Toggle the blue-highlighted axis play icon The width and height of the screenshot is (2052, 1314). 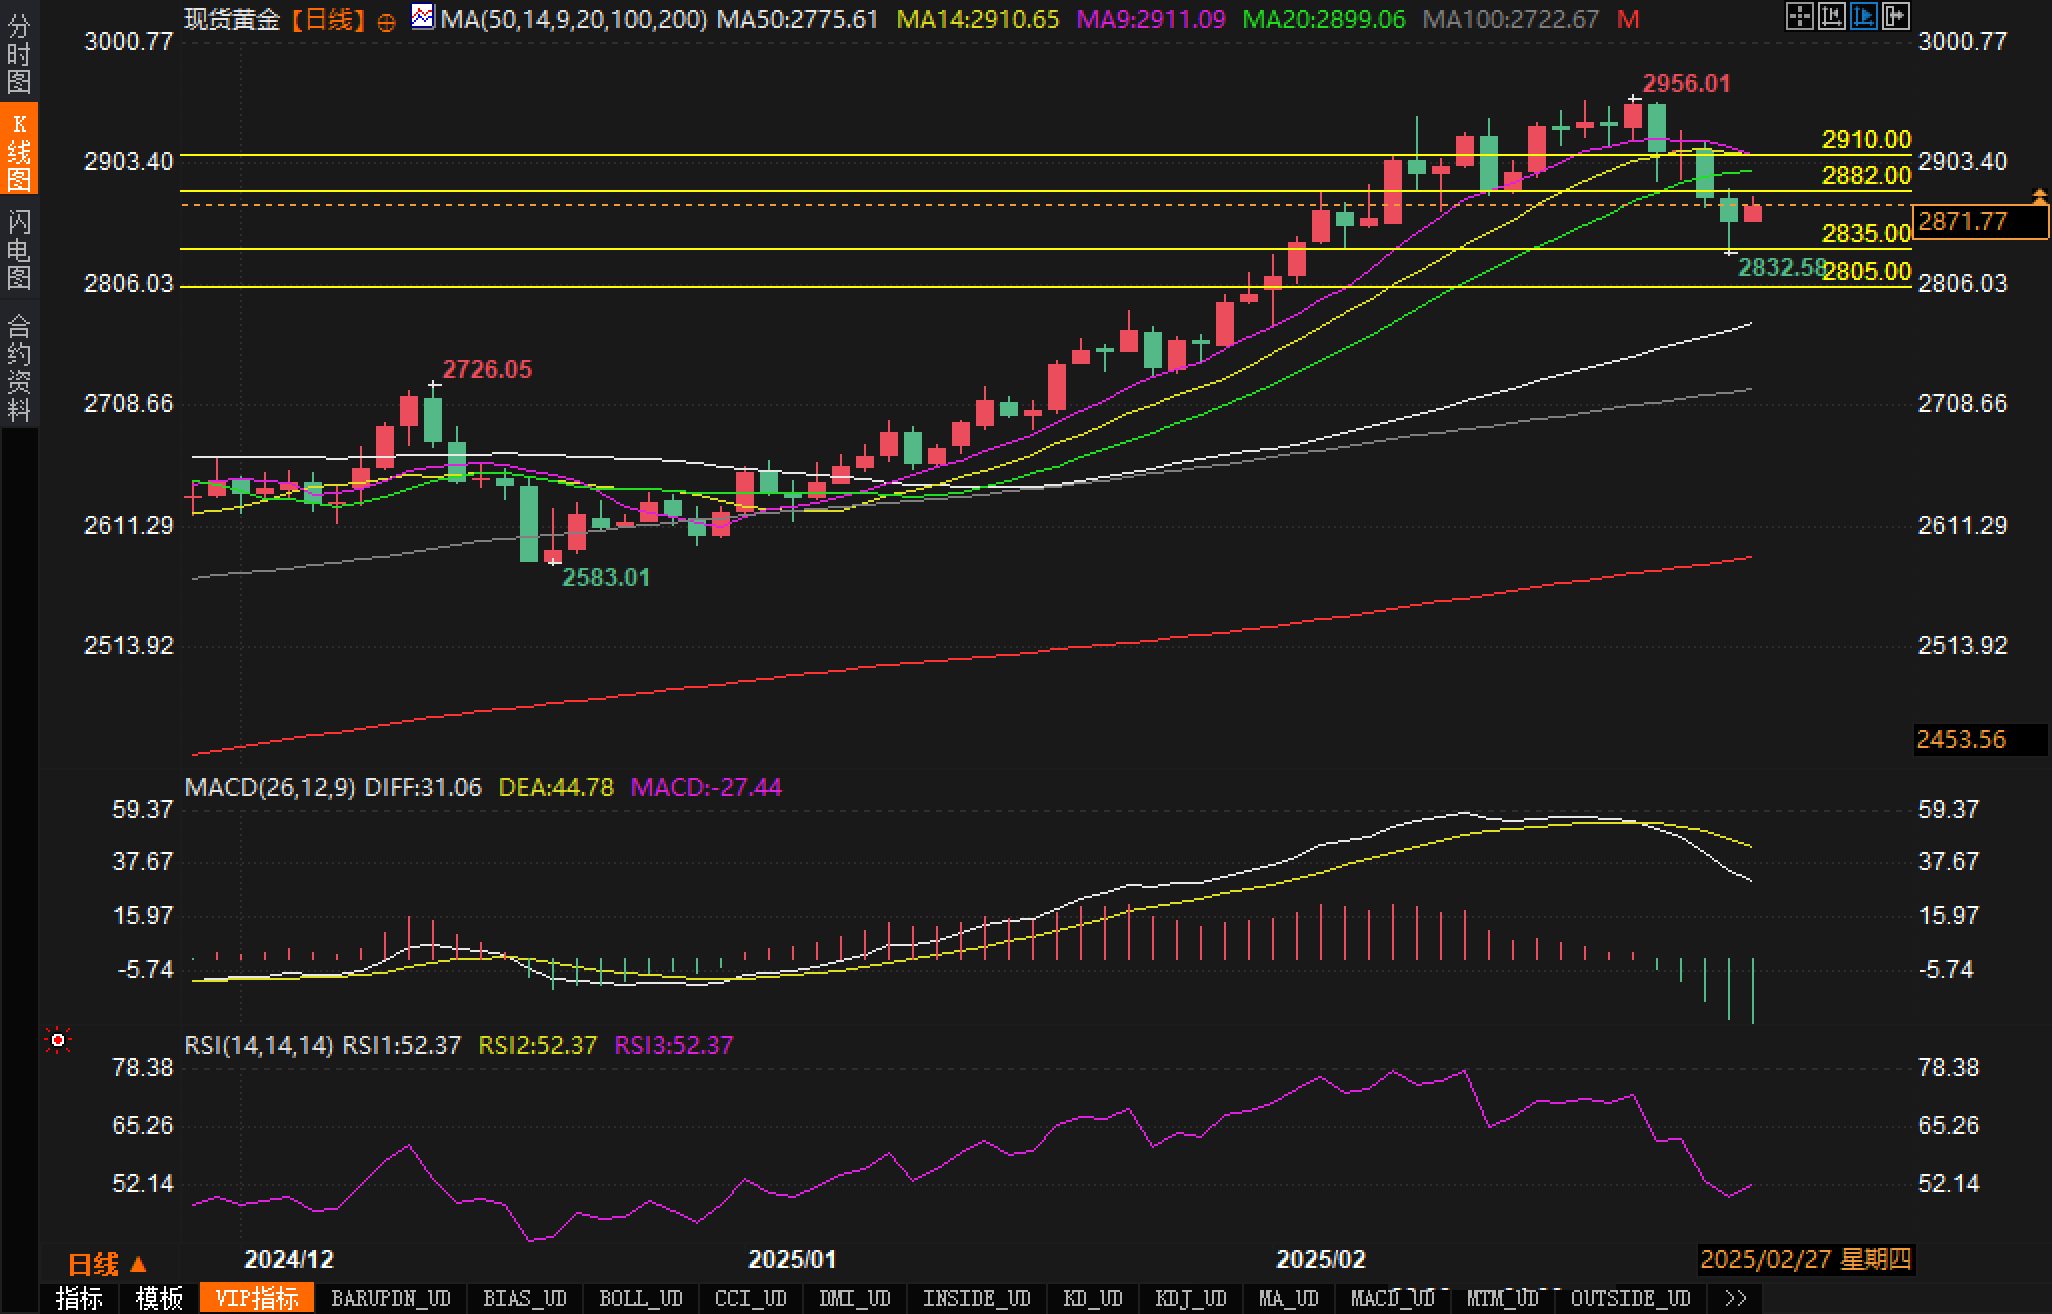1863,16
